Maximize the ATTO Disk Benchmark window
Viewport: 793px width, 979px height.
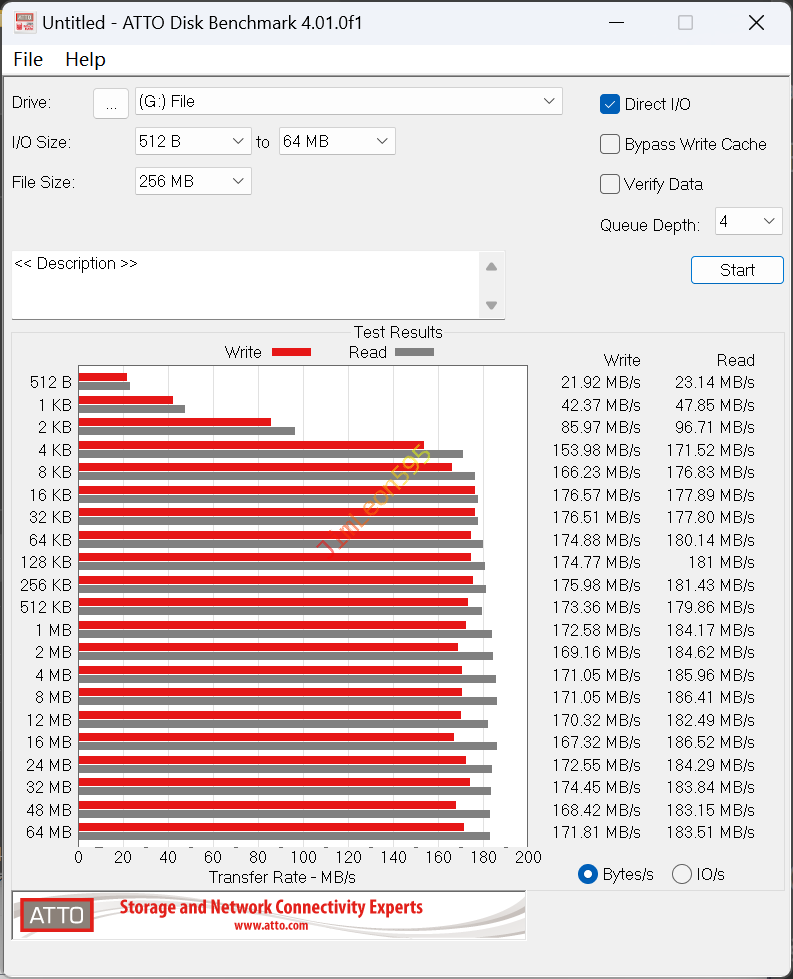point(685,23)
